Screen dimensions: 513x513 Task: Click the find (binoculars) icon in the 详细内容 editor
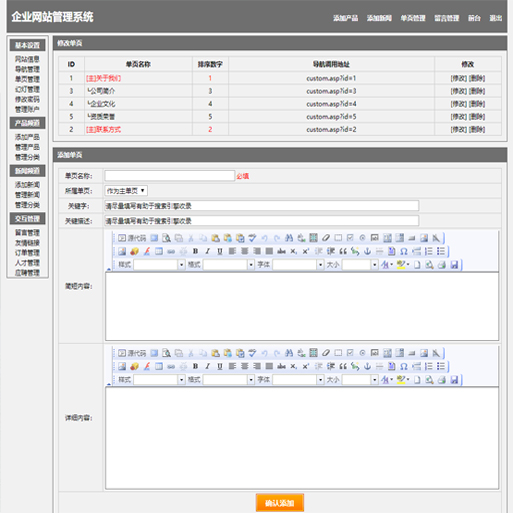289,353
